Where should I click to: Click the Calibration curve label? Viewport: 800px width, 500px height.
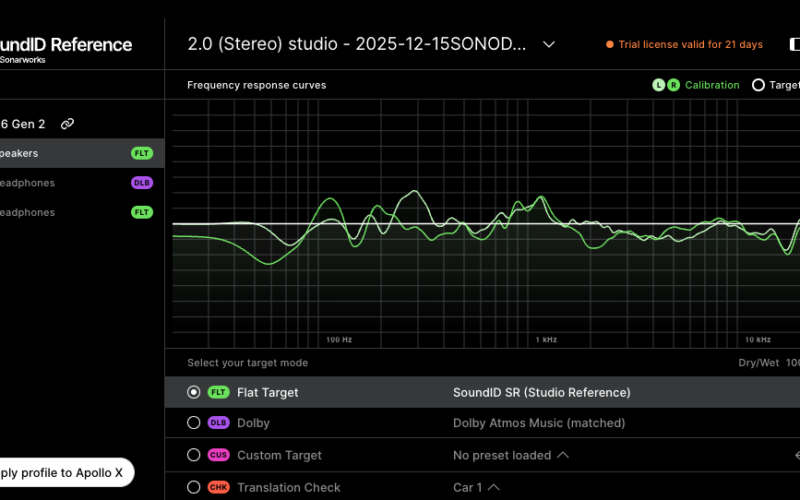coord(712,85)
